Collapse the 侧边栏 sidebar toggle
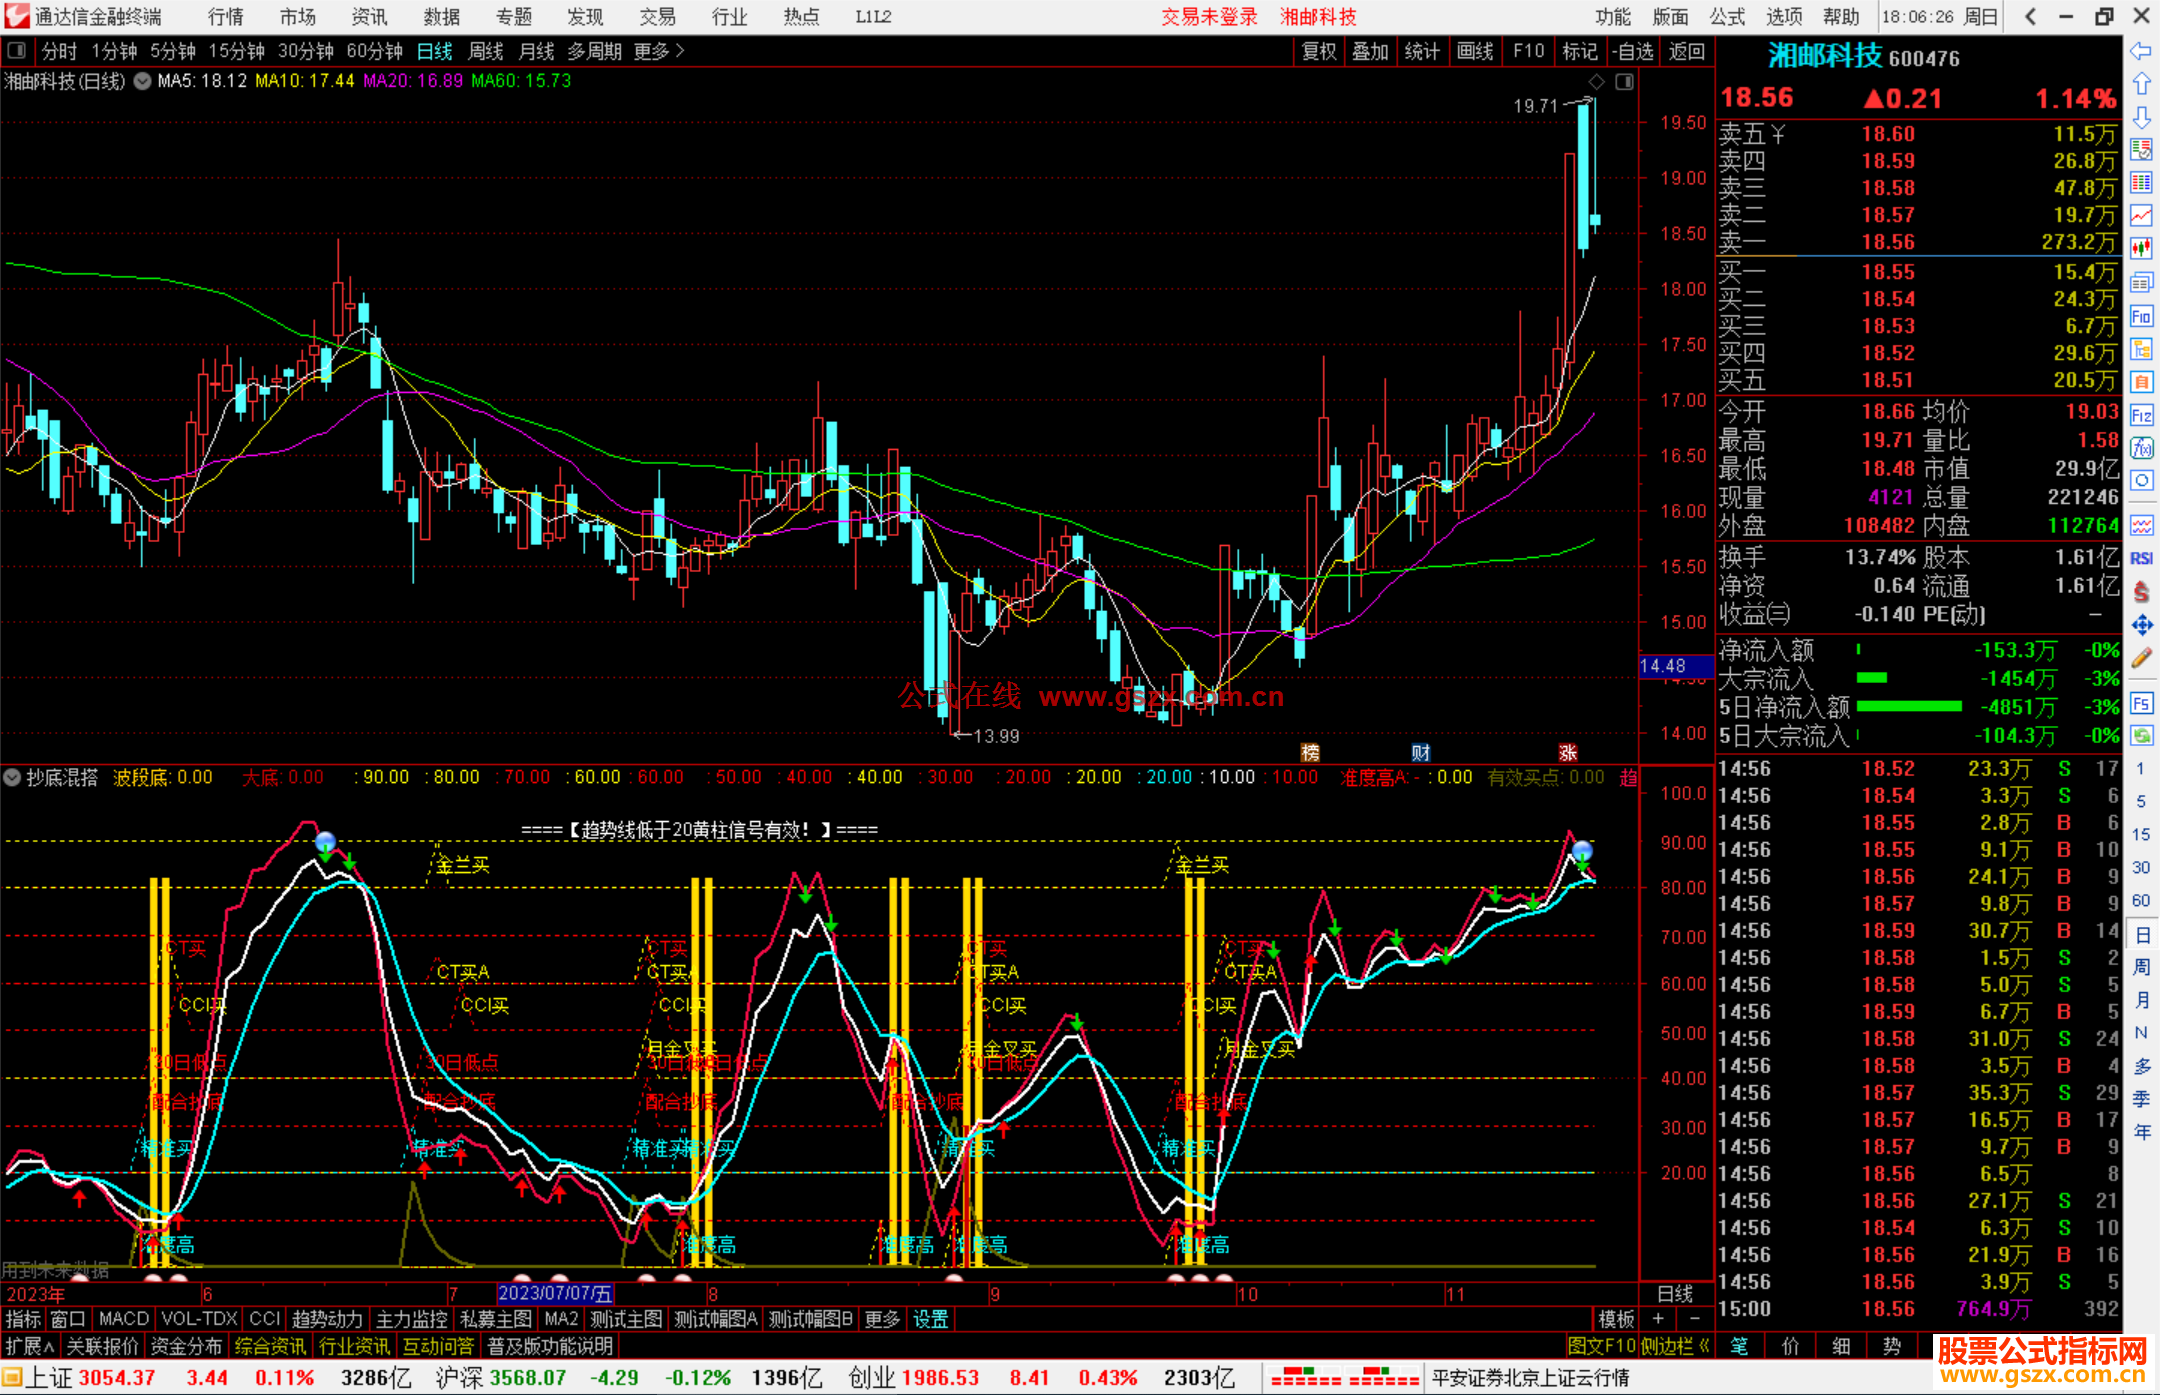The height and width of the screenshot is (1395, 2160). [x=1675, y=1346]
